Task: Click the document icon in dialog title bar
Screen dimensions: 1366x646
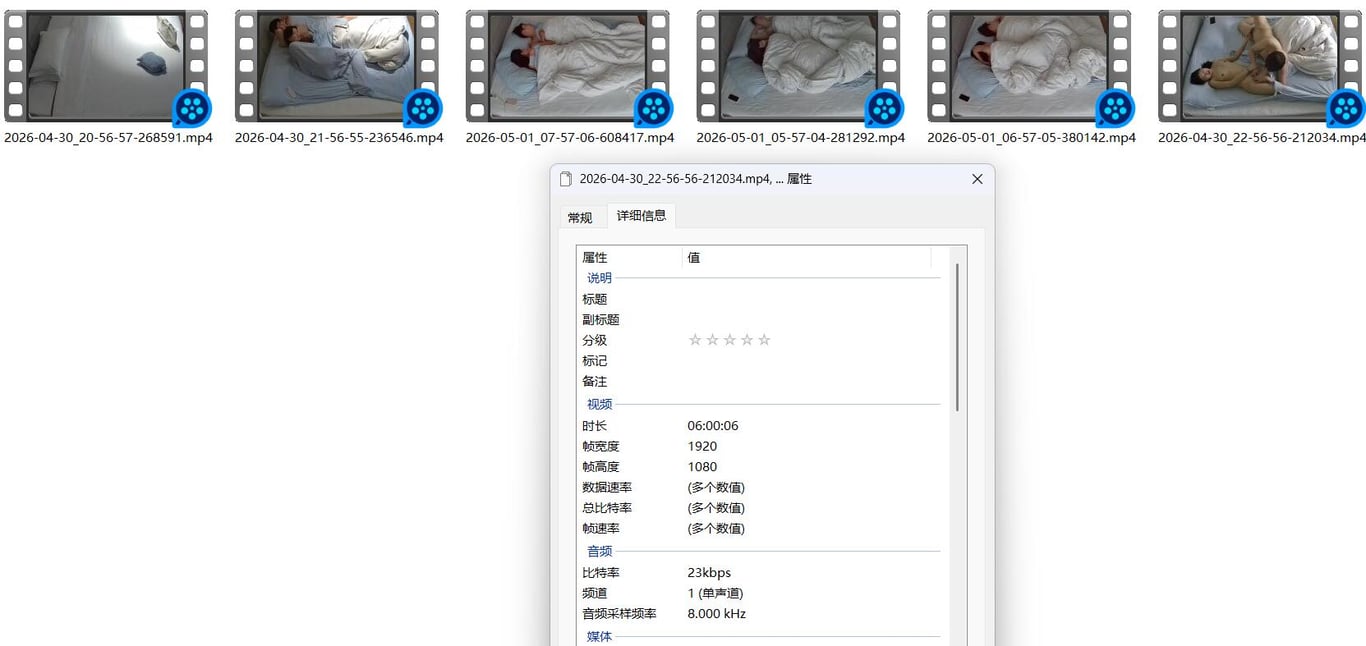Action: coord(565,179)
